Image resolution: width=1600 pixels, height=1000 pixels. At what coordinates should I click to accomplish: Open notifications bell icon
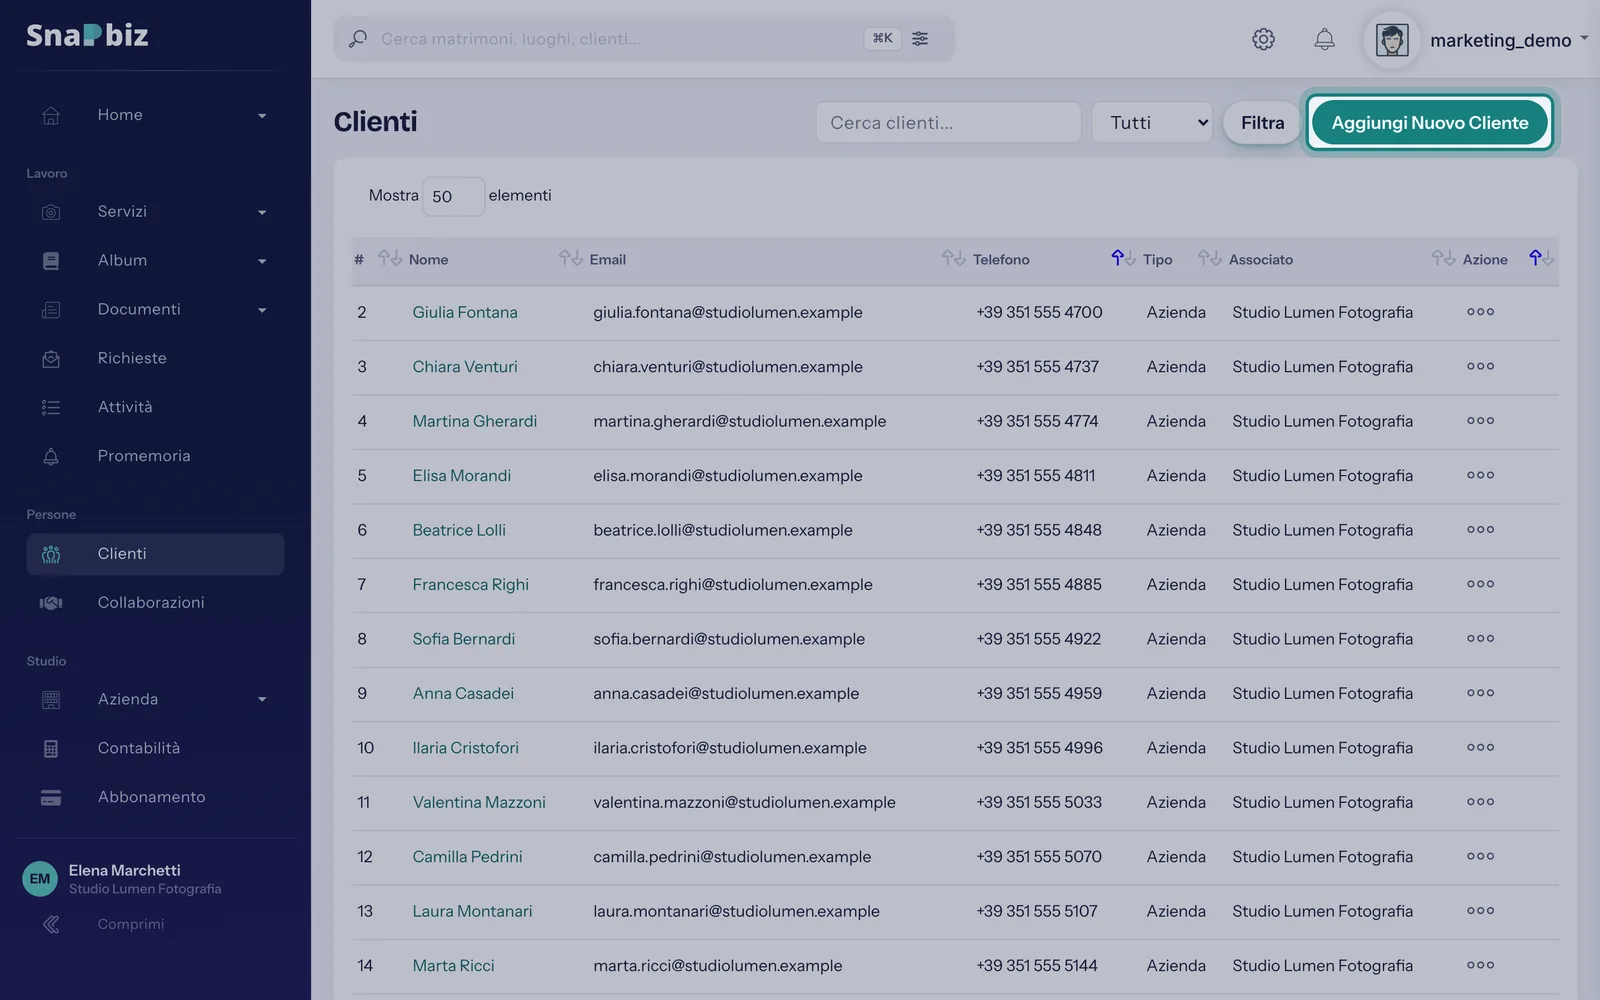click(1324, 39)
